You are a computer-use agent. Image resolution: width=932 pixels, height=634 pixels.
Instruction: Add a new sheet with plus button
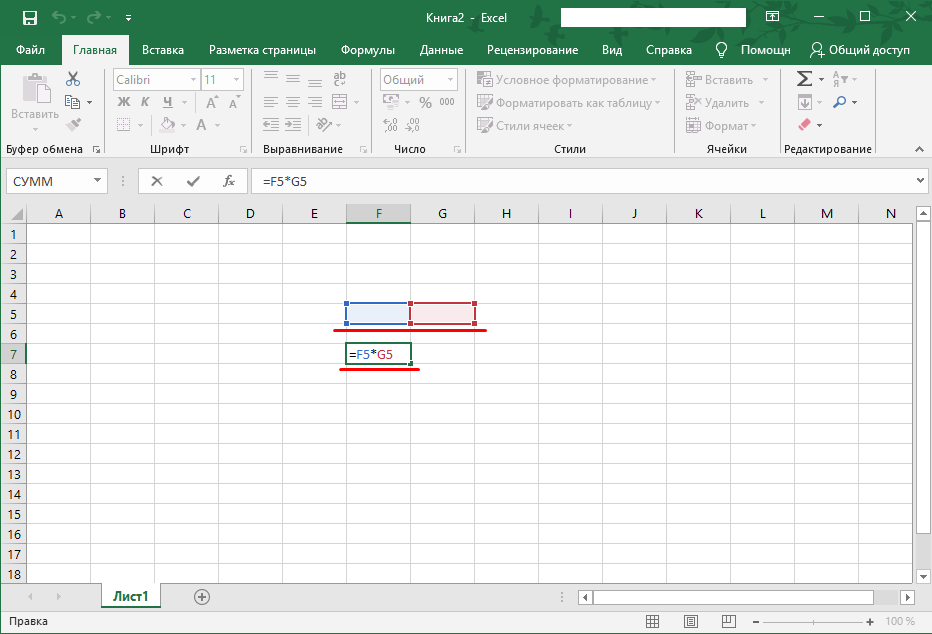(x=202, y=597)
